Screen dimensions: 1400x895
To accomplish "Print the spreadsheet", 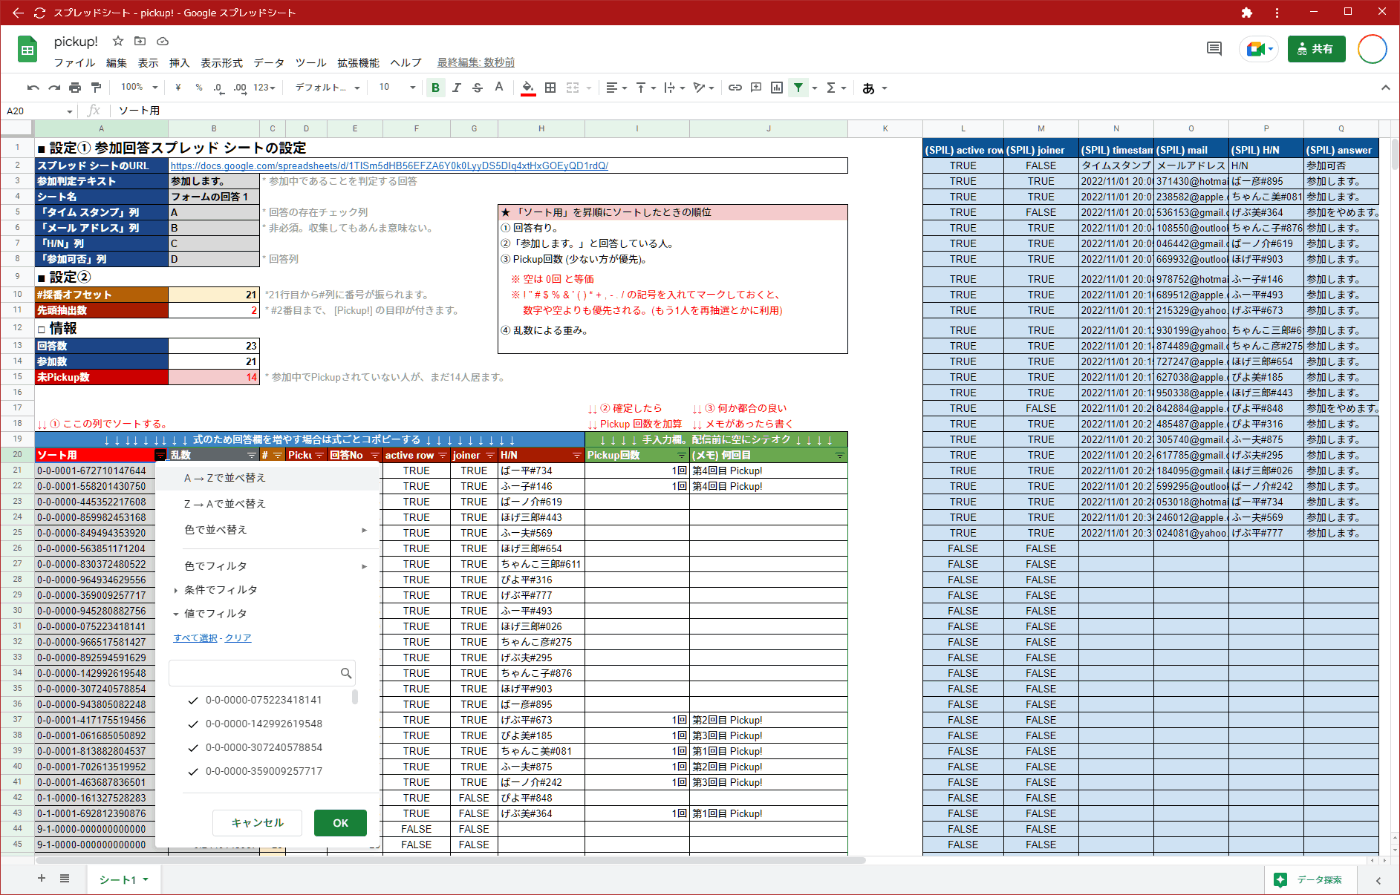I will (x=75, y=88).
